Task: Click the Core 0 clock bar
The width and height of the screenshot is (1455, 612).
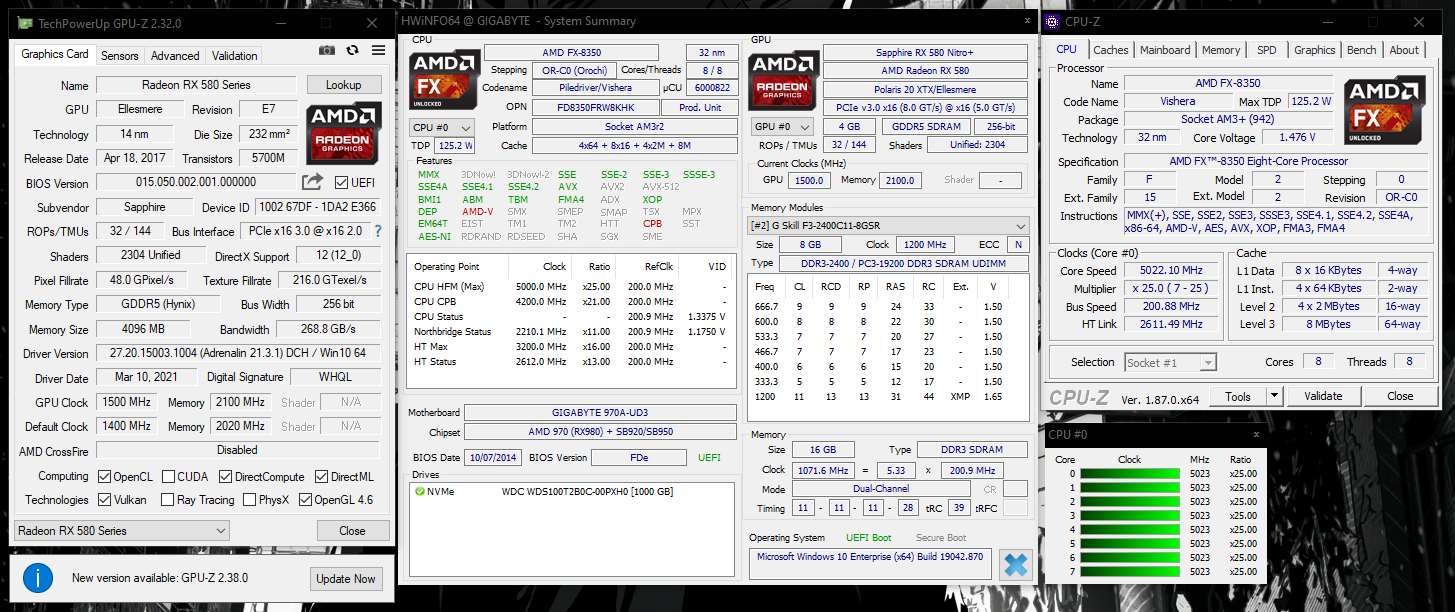Action: click(1129, 474)
